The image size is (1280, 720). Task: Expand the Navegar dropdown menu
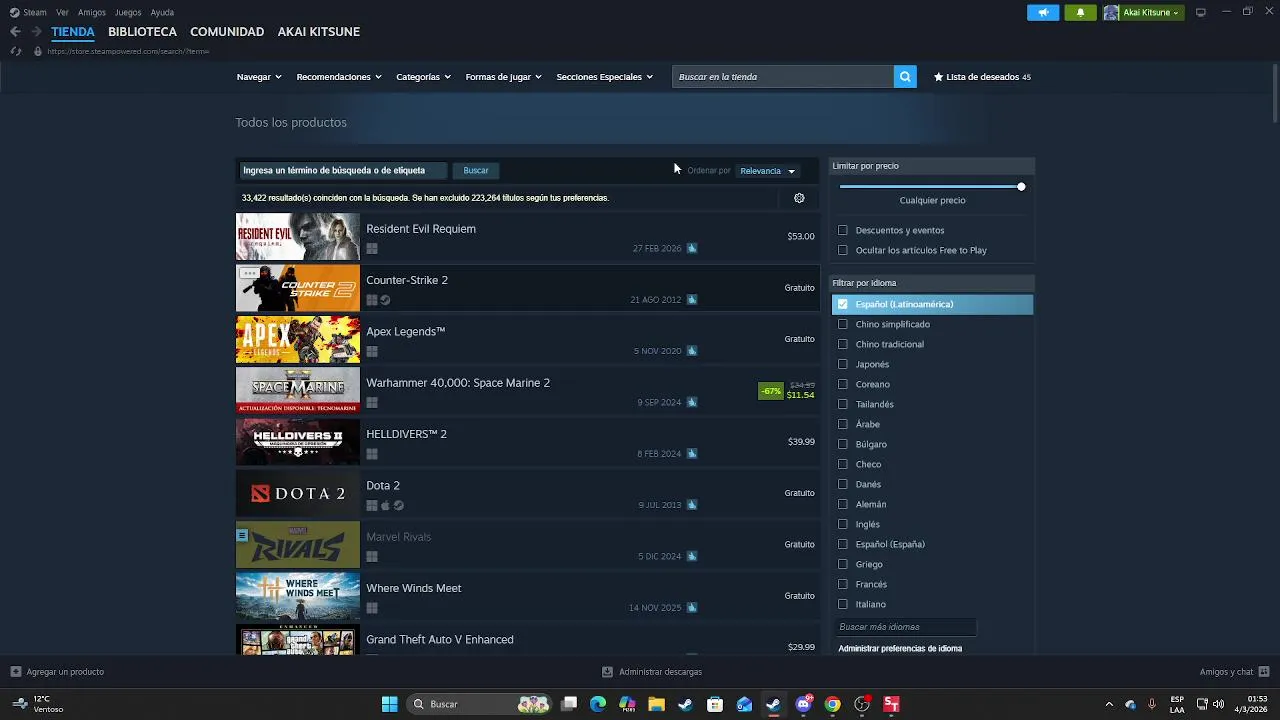tap(259, 77)
